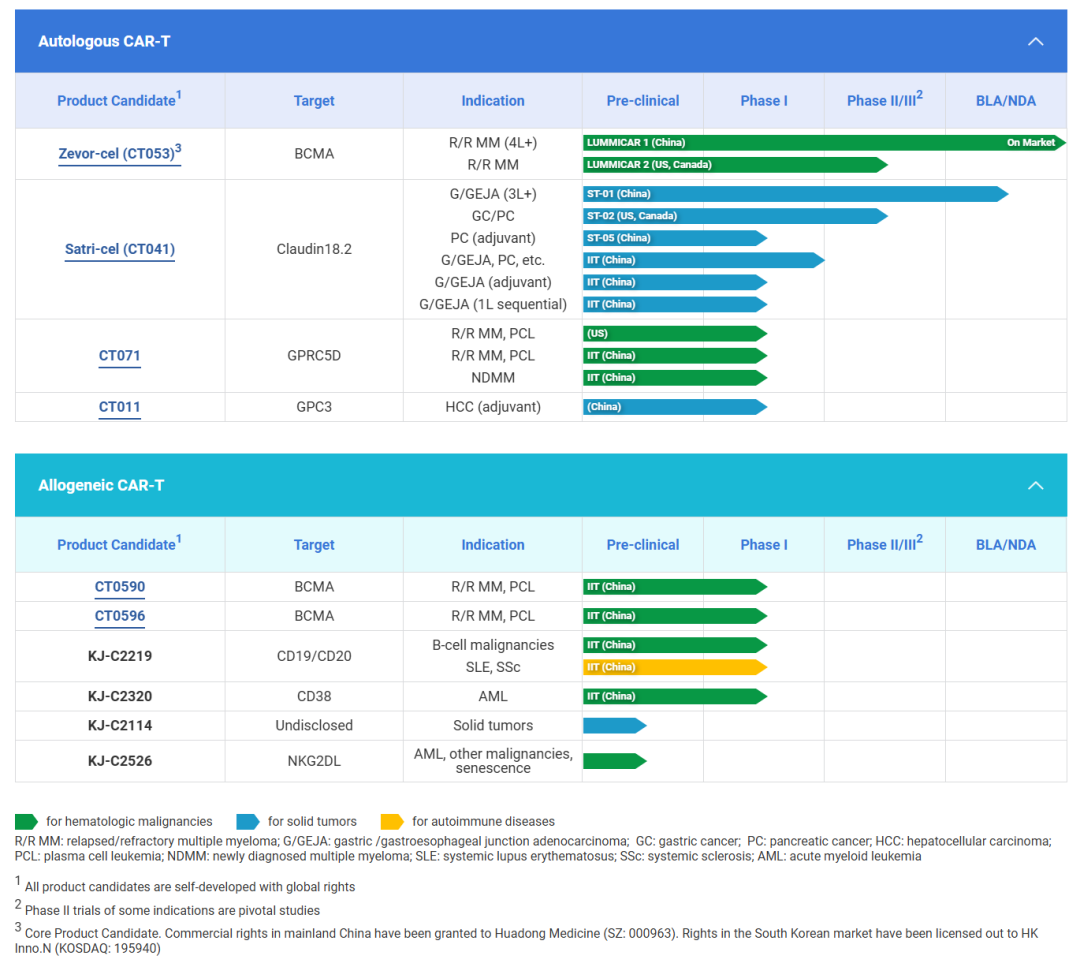Image resolution: width=1080 pixels, height=978 pixels.
Task: Open the CT0596 product candidate link
Action: tap(119, 616)
